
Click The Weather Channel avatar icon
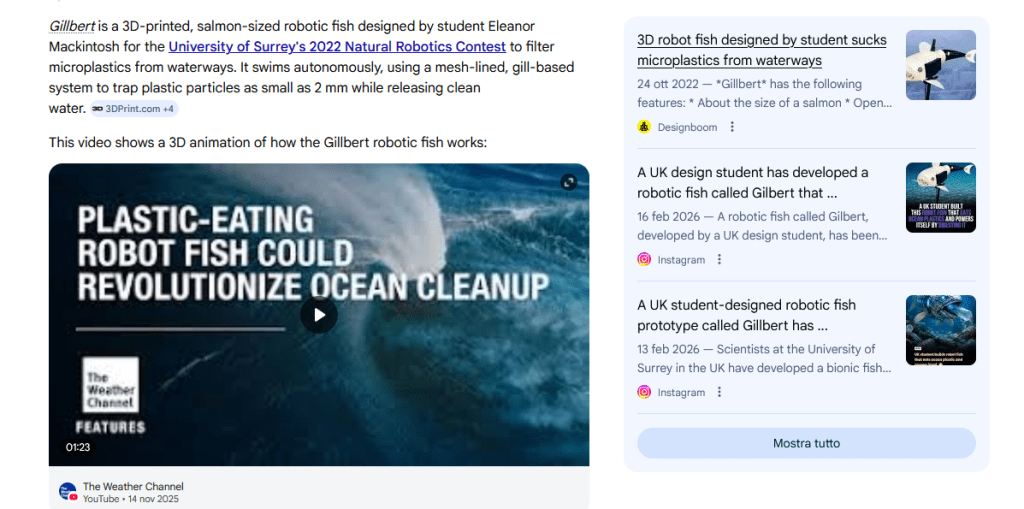(67, 492)
